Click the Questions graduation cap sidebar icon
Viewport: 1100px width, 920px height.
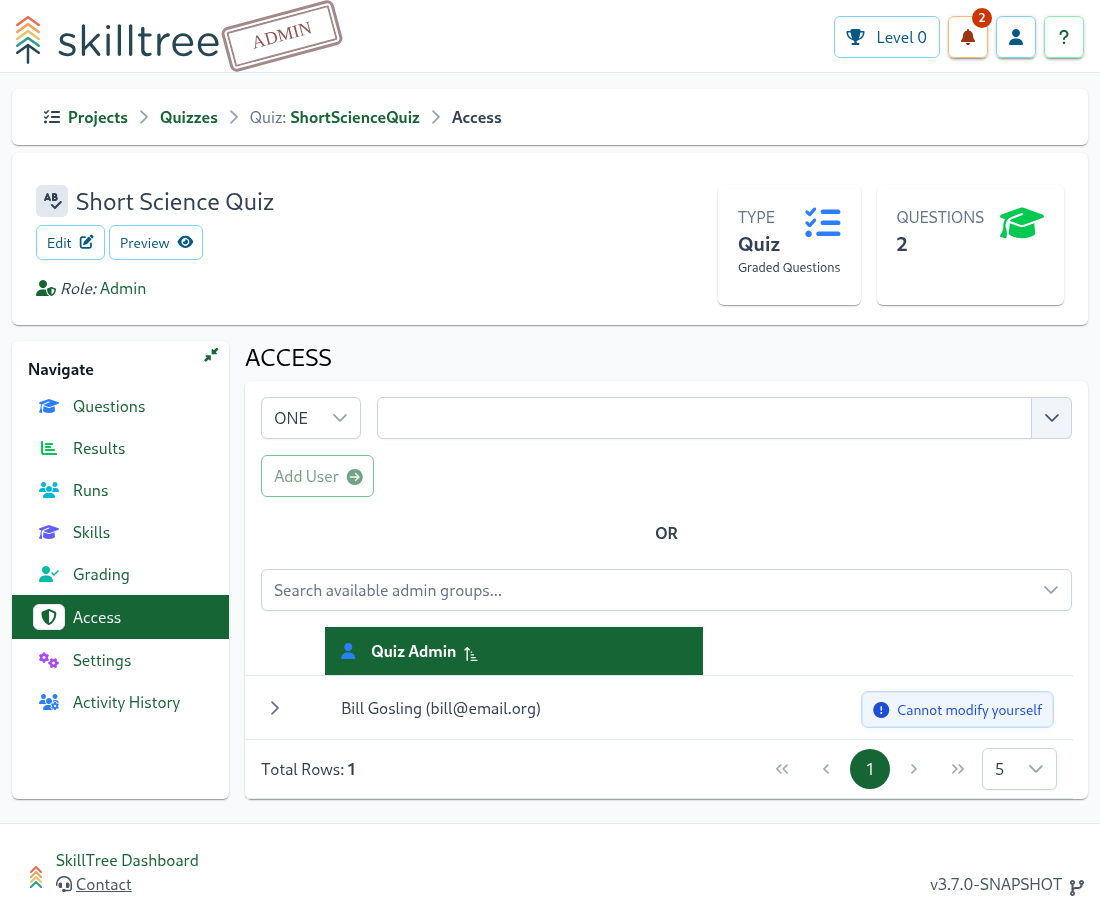coord(48,406)
